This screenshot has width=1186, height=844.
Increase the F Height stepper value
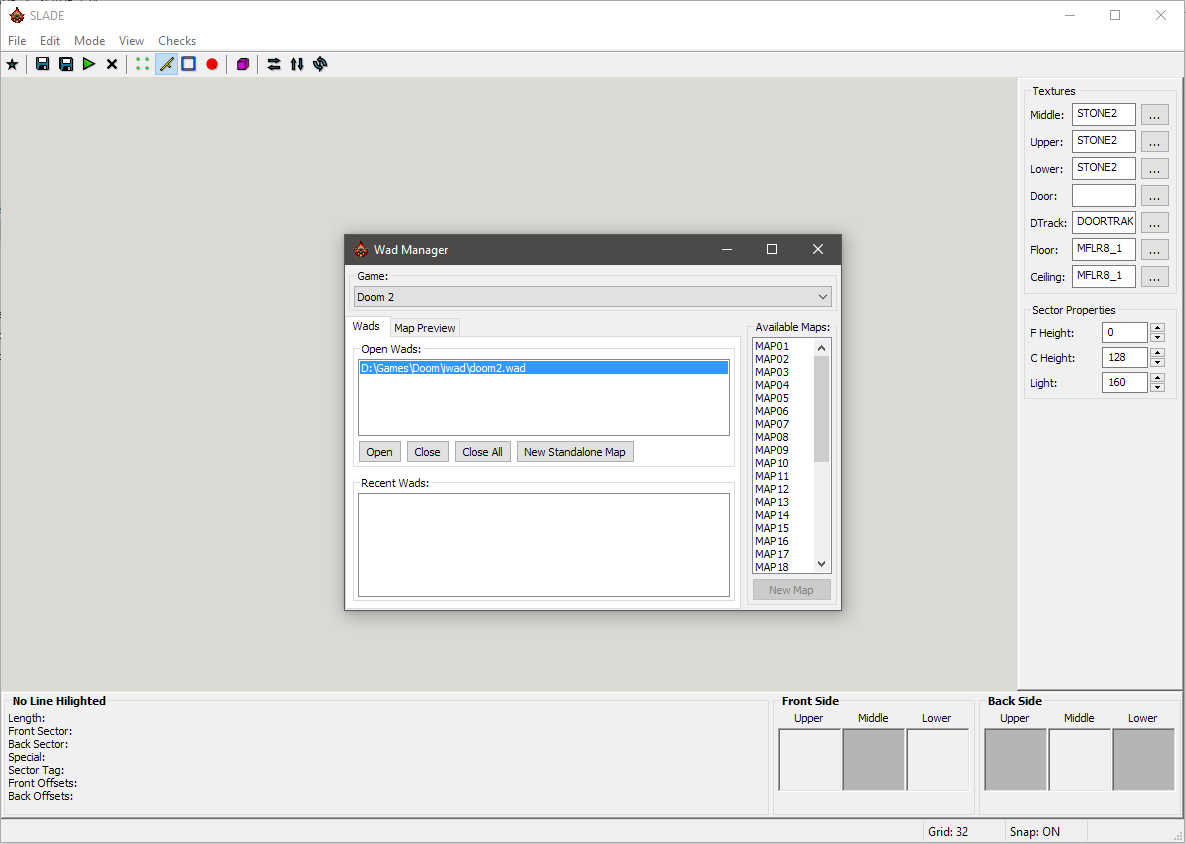[1157, 327]
